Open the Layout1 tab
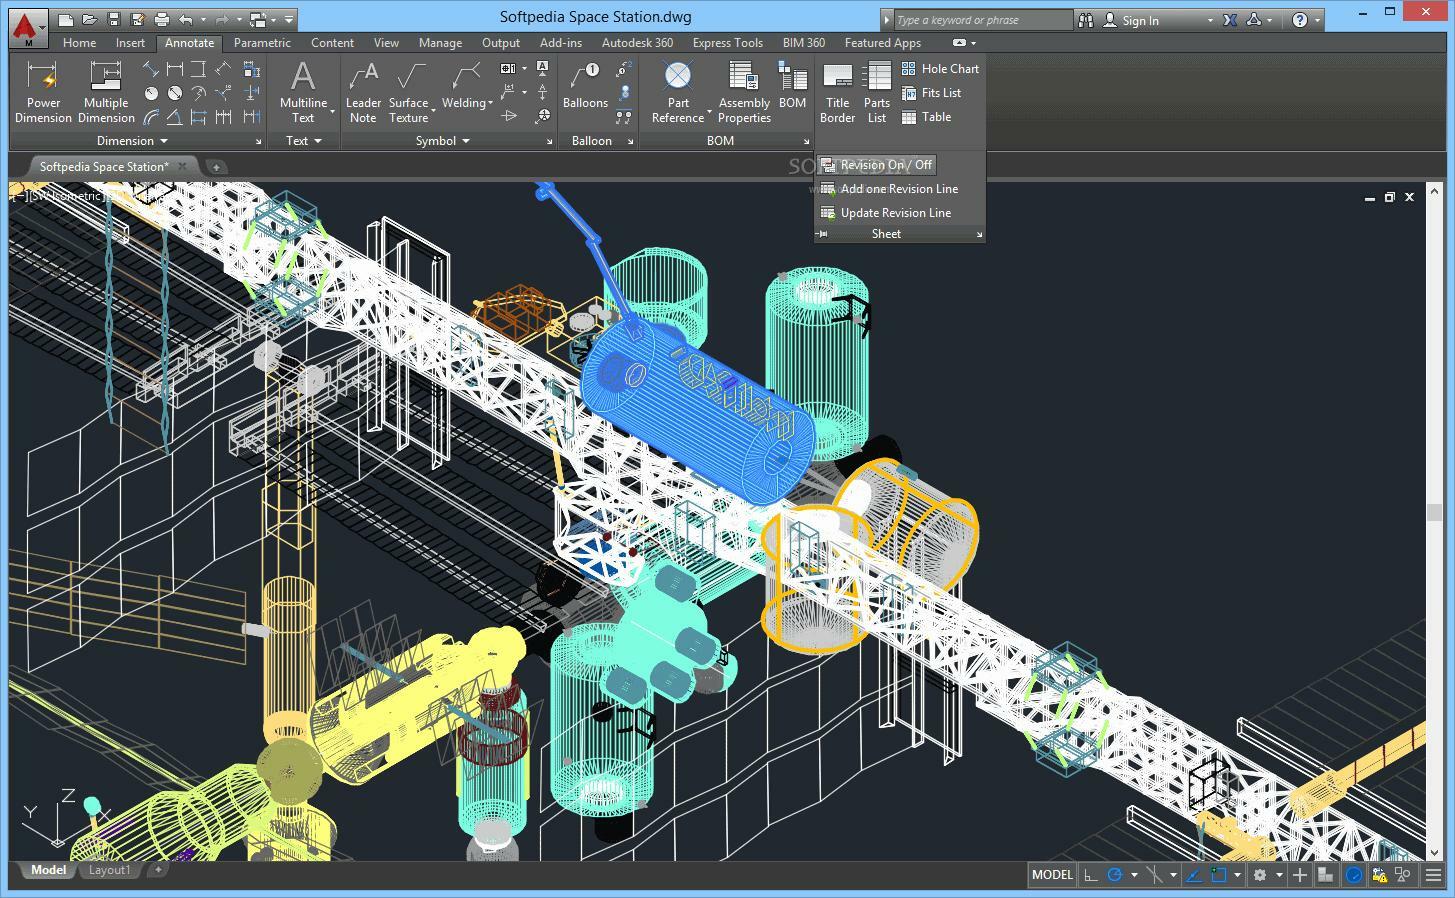1455x898 pixels. [109, 870]
